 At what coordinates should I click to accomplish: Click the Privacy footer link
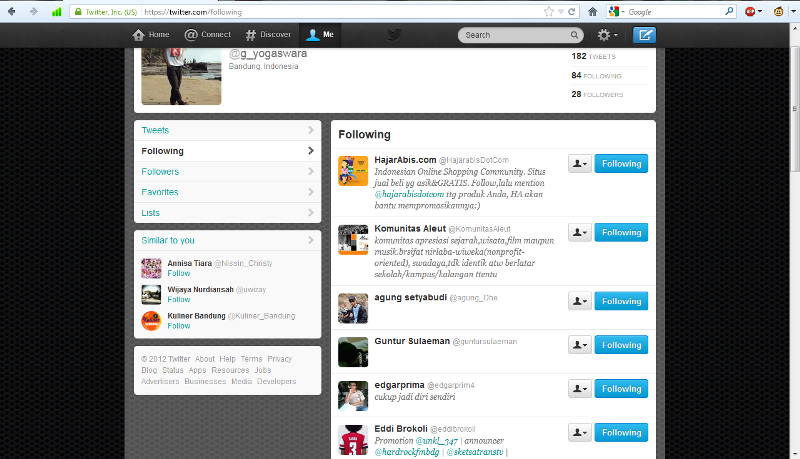pos(280,359)
